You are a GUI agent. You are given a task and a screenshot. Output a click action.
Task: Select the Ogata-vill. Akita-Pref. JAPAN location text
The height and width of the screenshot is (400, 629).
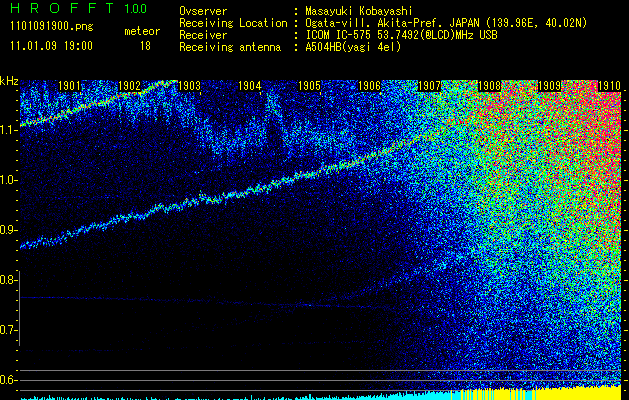click(x=446, y=23)
